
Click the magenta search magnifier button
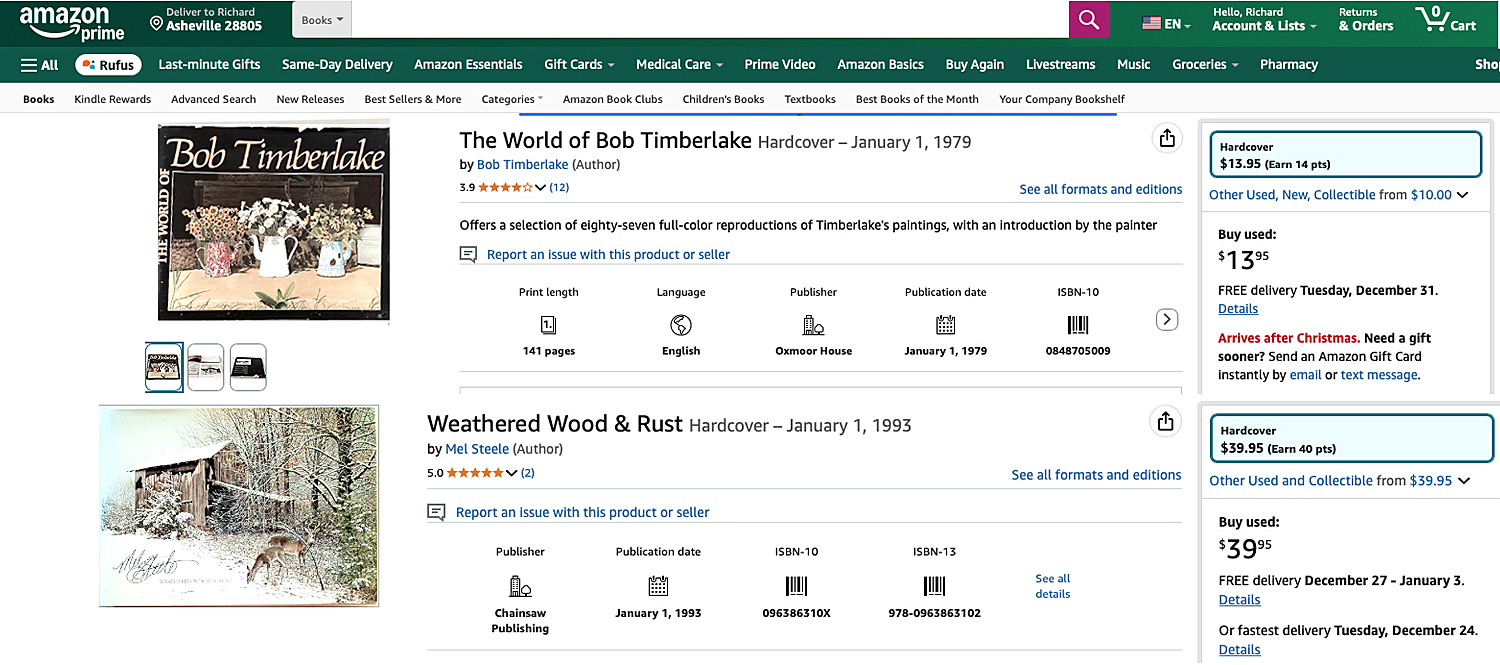click(1089, 21)
